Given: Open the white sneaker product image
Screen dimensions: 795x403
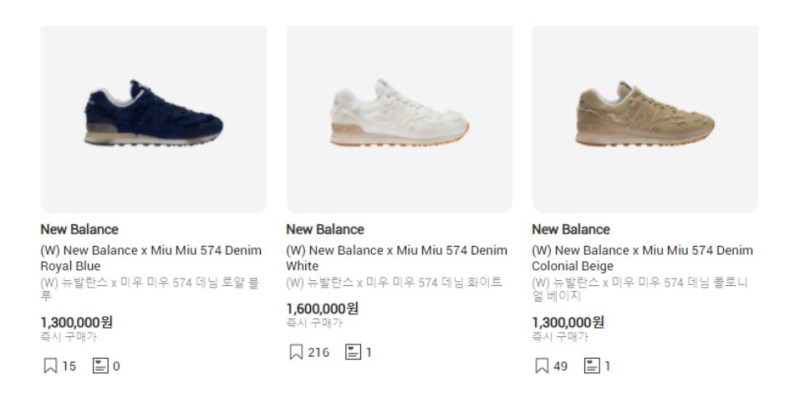Looking at the screenshot, I should pyautogui.click(x=400, y=119).
